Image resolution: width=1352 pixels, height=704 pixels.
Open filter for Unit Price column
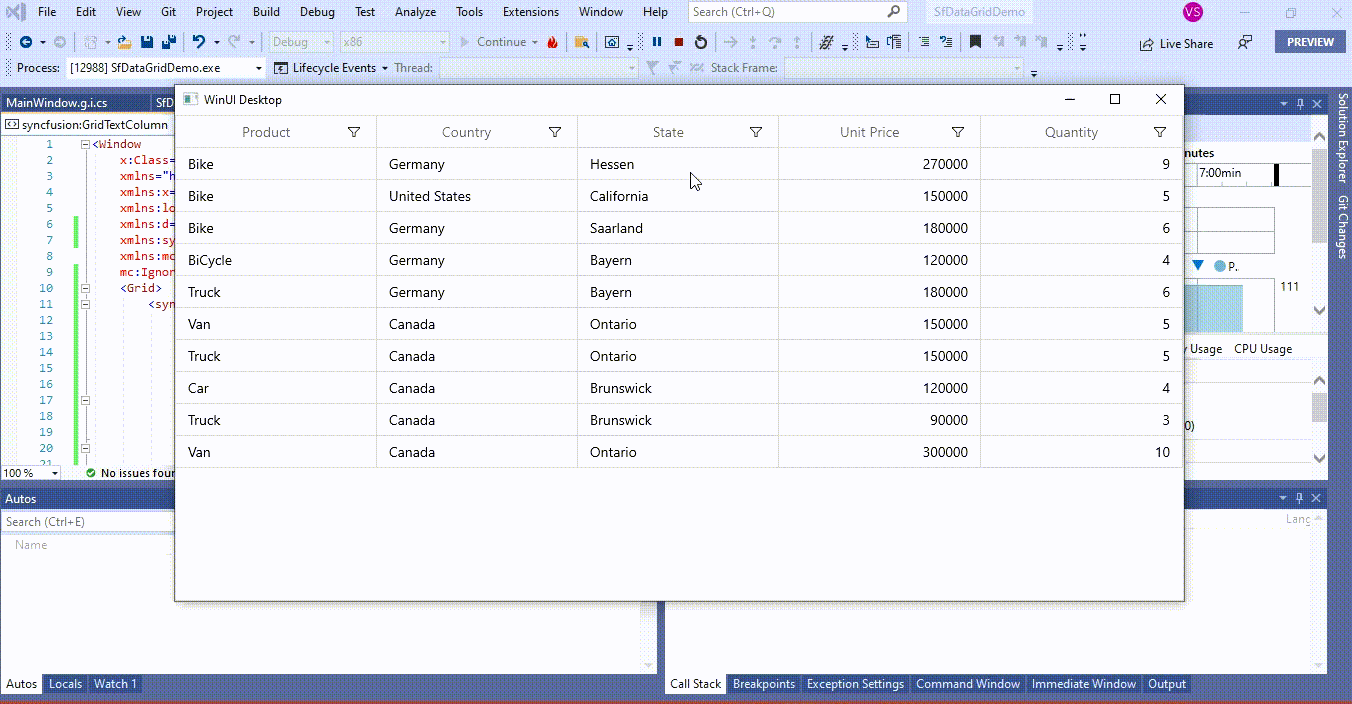coord(958,132)
